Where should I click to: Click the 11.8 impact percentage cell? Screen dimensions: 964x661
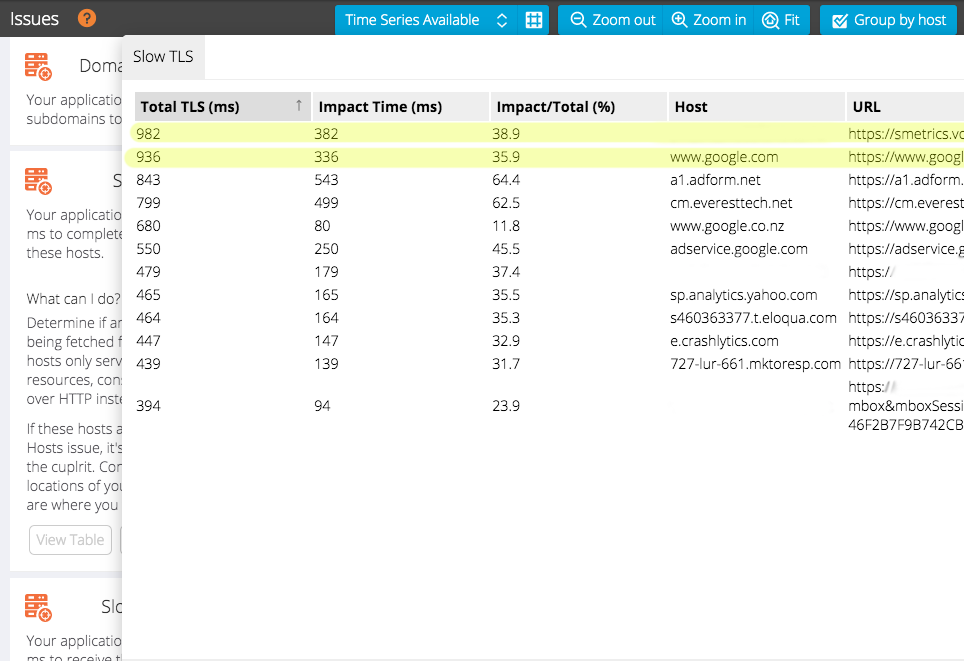[x=506, y=226]
